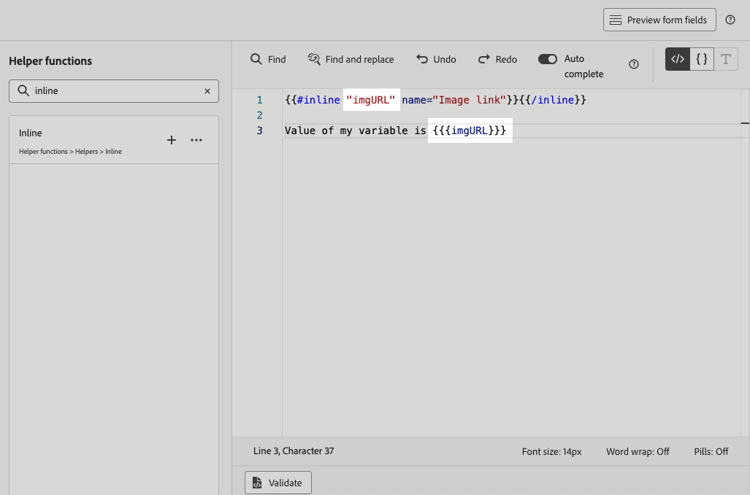Undo the last edit
Viewport: 750px width, 495px height.
436,59
